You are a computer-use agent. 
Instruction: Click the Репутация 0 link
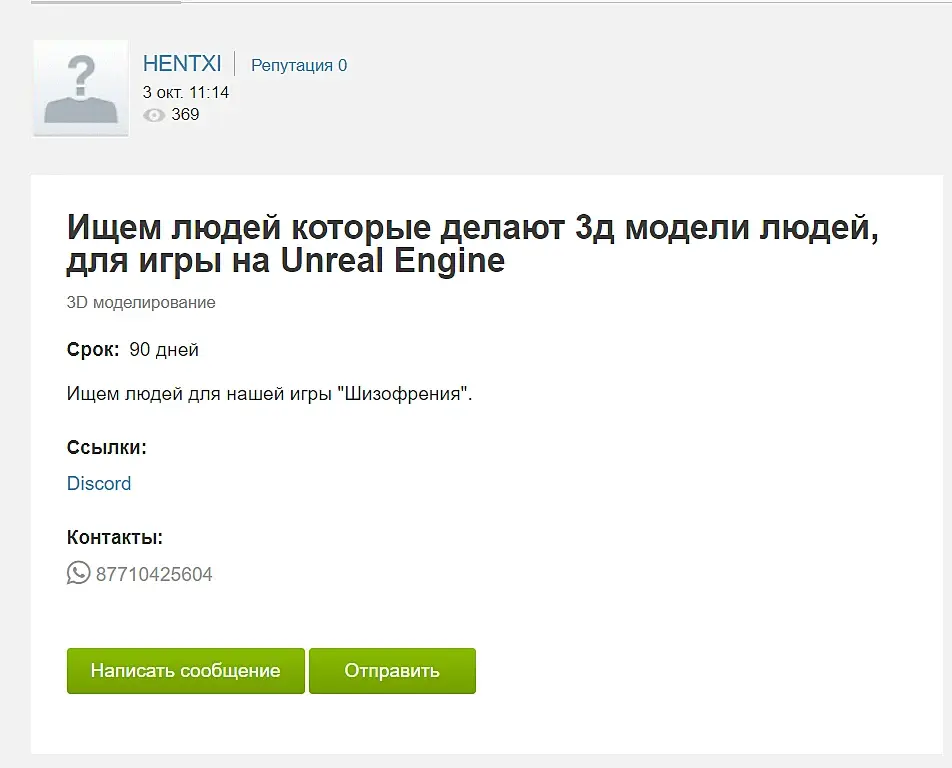click(299, 65)
